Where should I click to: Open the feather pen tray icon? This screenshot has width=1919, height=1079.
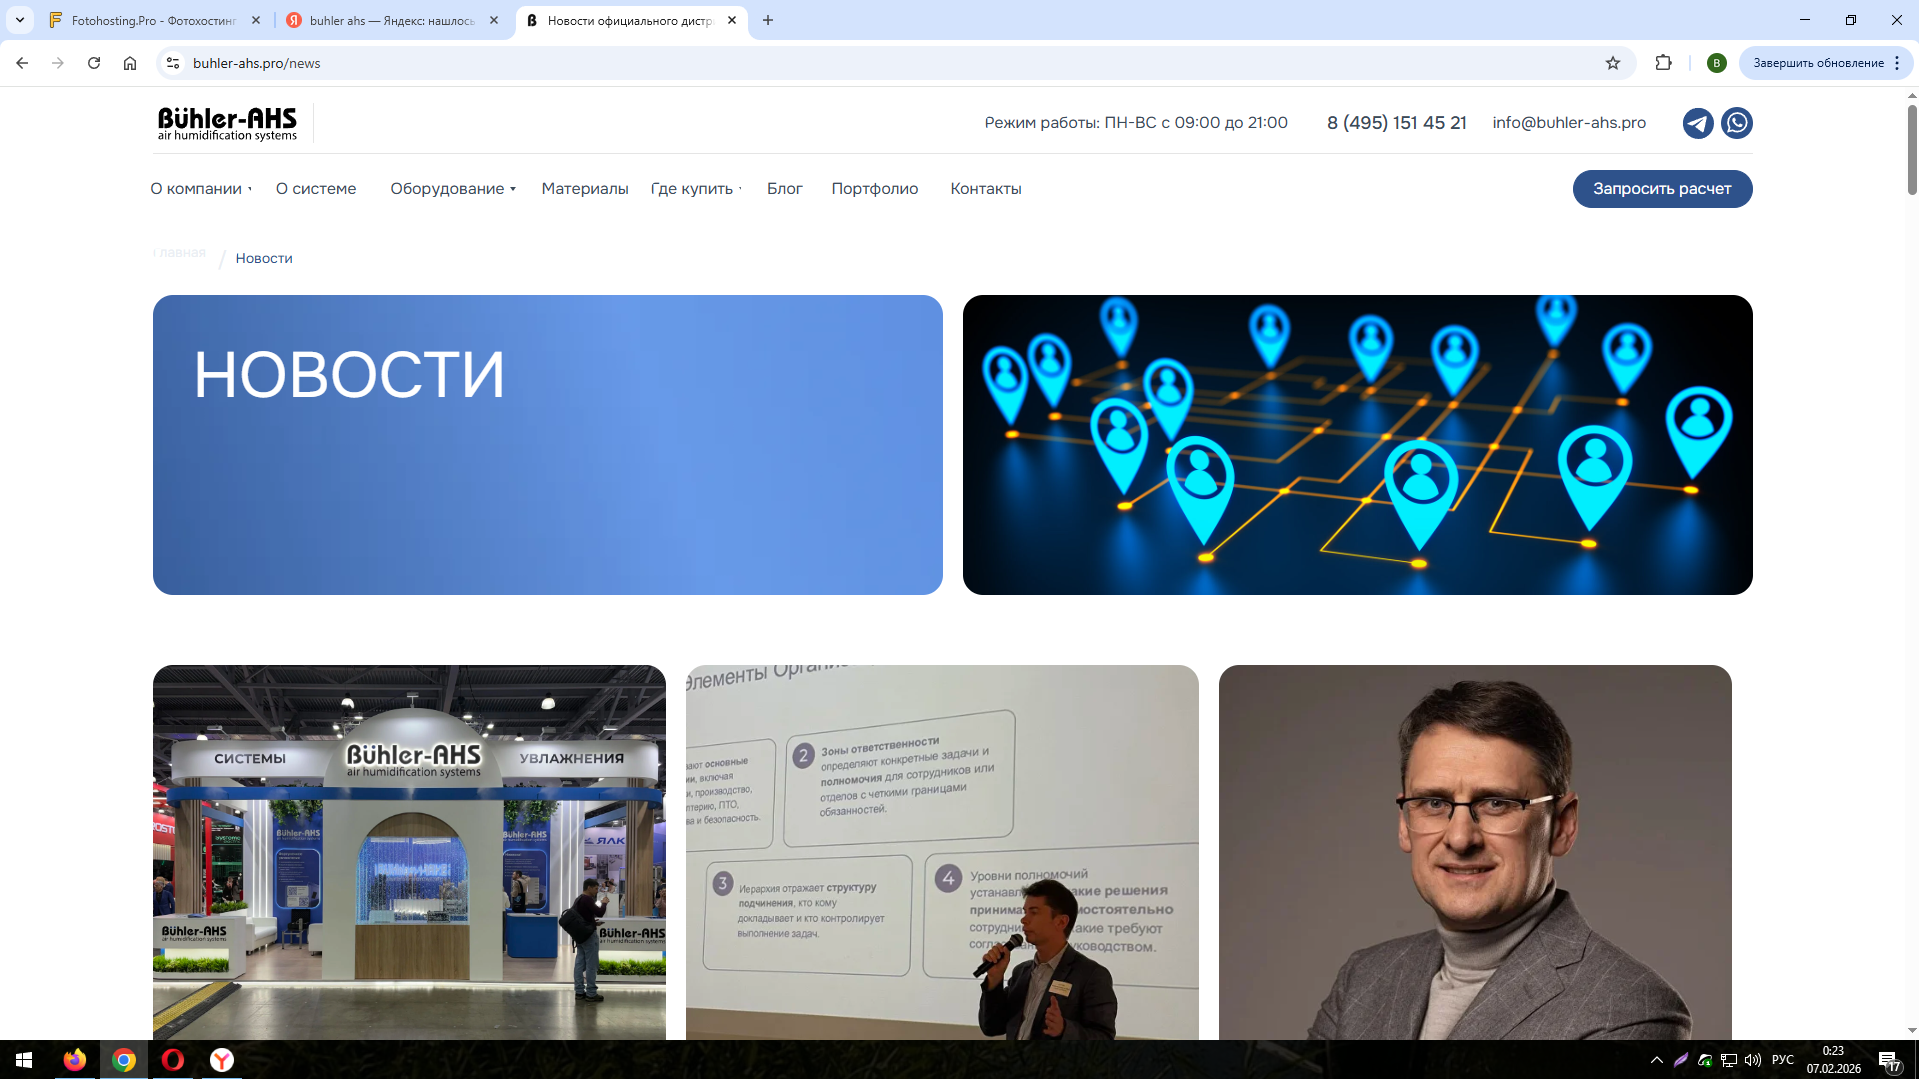pos(1681,1060)
